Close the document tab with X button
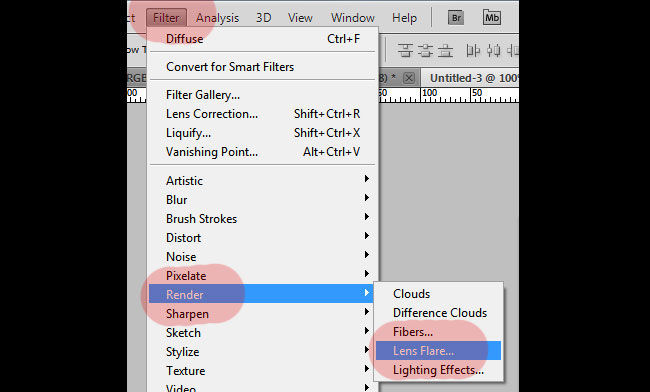This screenshot has width=650, height=392. pyautogui.click(x=409, y=78)
